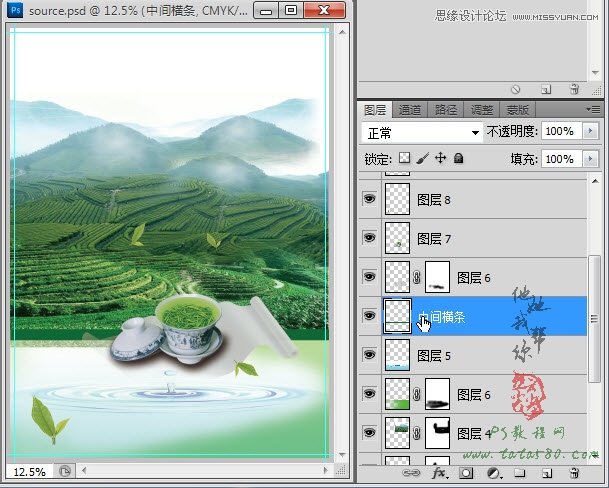Toggle lock transparent pixels
The height and width of the screenshot is (488, 609).
click(x=404, y=158)
